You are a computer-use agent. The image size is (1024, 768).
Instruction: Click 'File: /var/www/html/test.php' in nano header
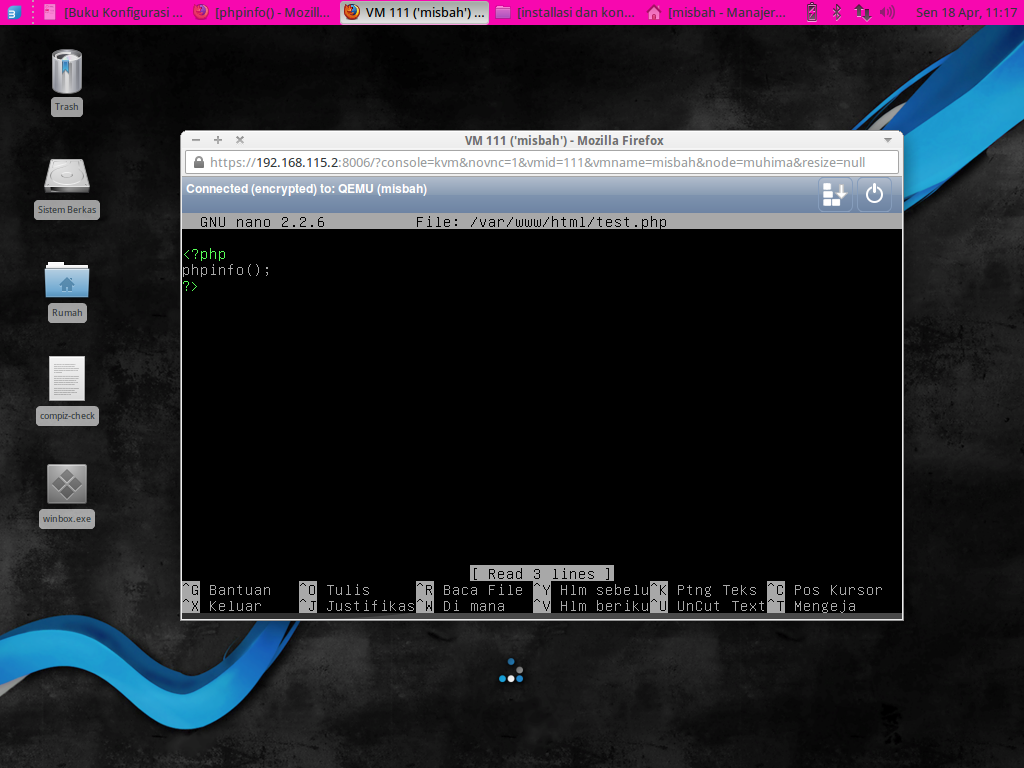click(x=541, y=222)
